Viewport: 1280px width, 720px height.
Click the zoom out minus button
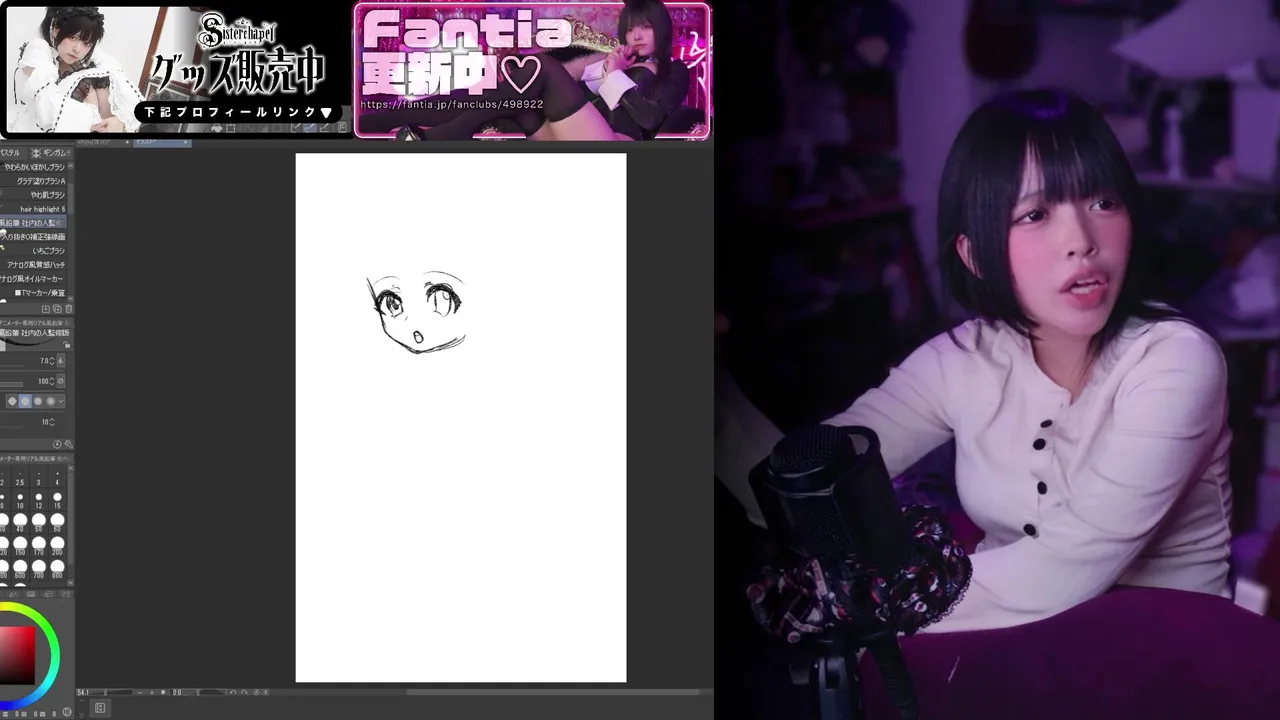tap(140, 692)
